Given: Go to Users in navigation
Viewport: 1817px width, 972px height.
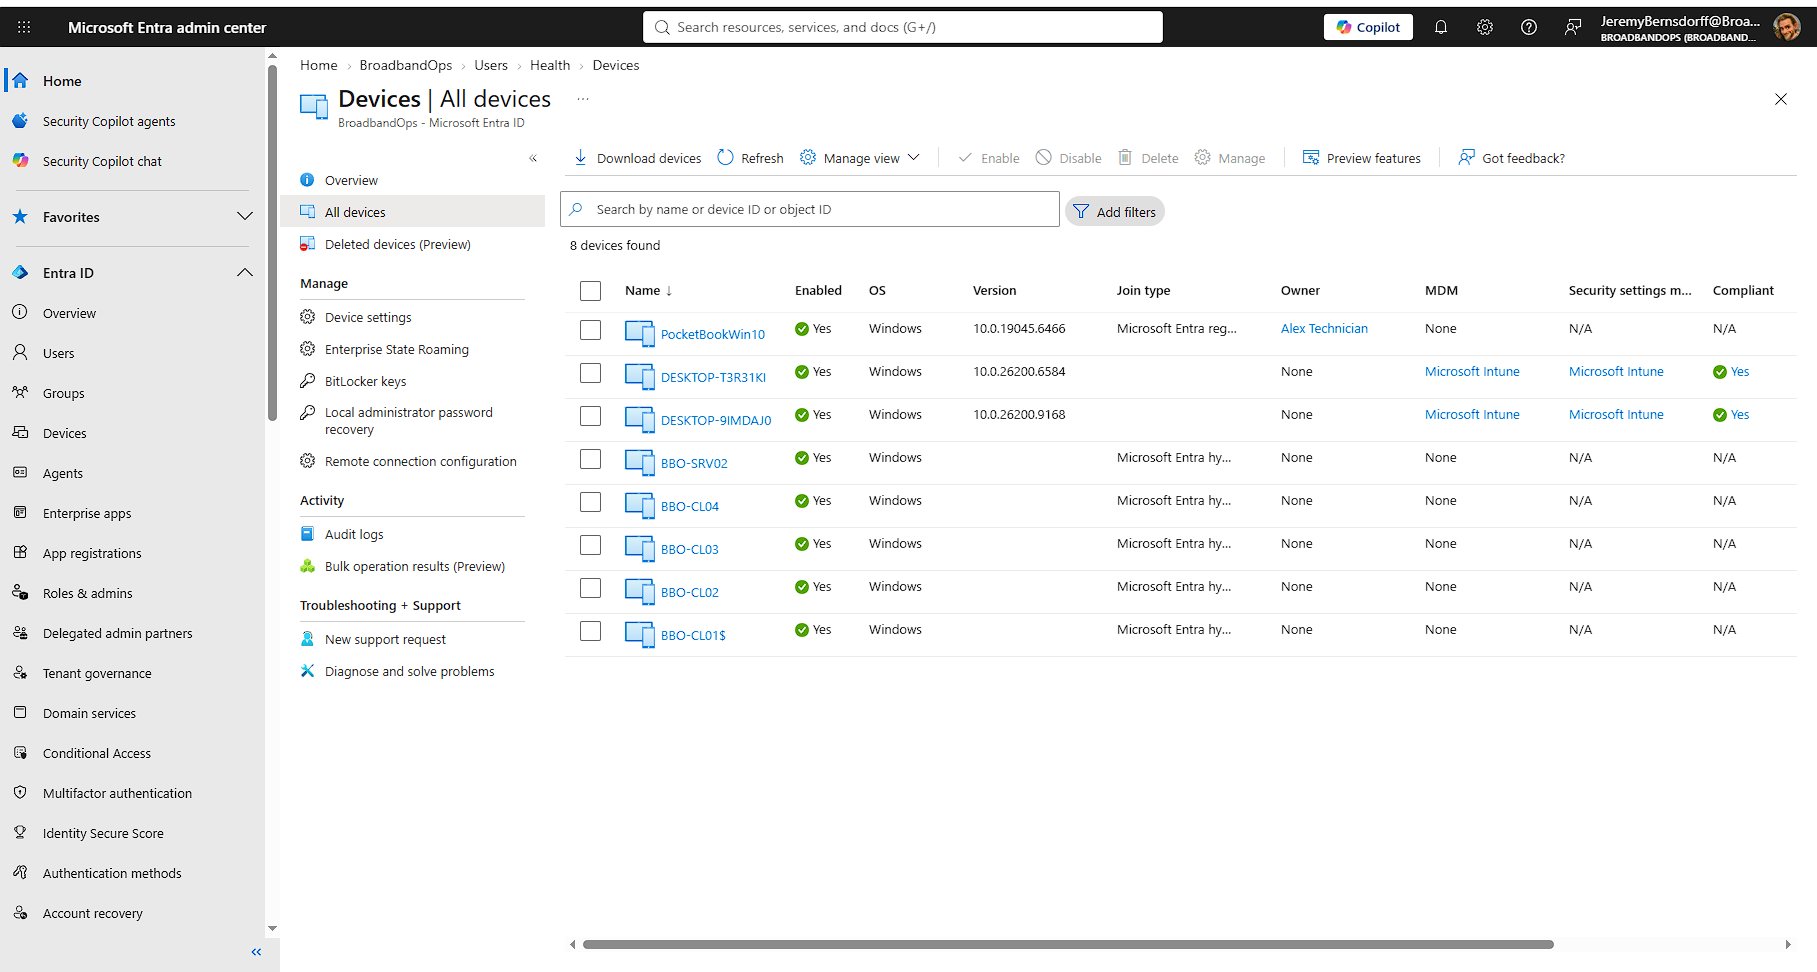Looking at the screenshot, I should [x=59, y=353].
